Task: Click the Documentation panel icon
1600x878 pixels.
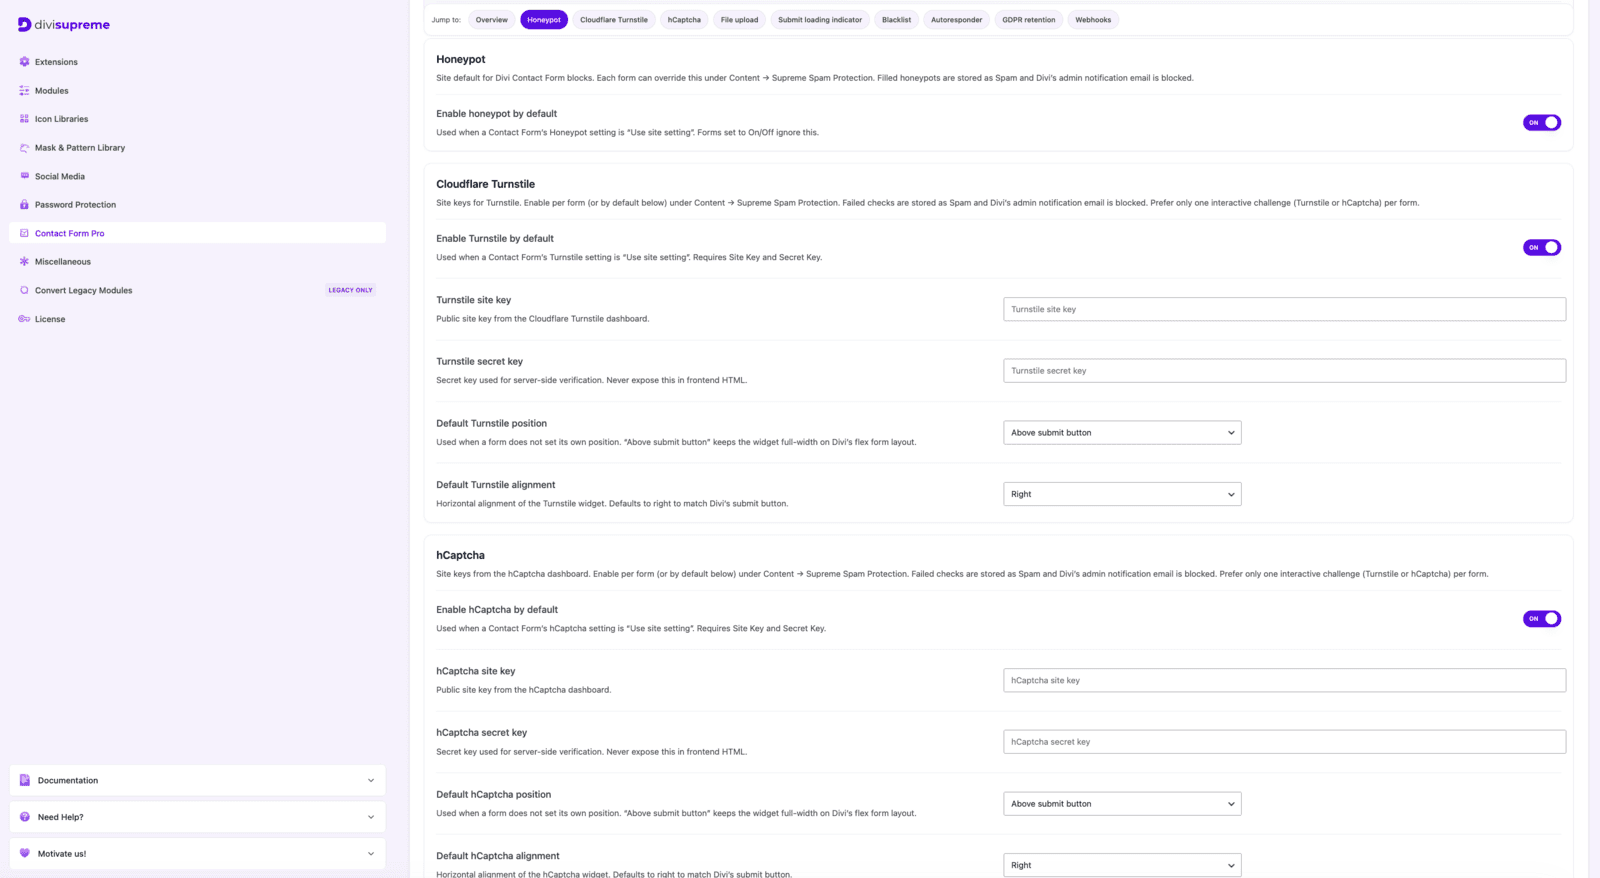Action: coord(25,780)
